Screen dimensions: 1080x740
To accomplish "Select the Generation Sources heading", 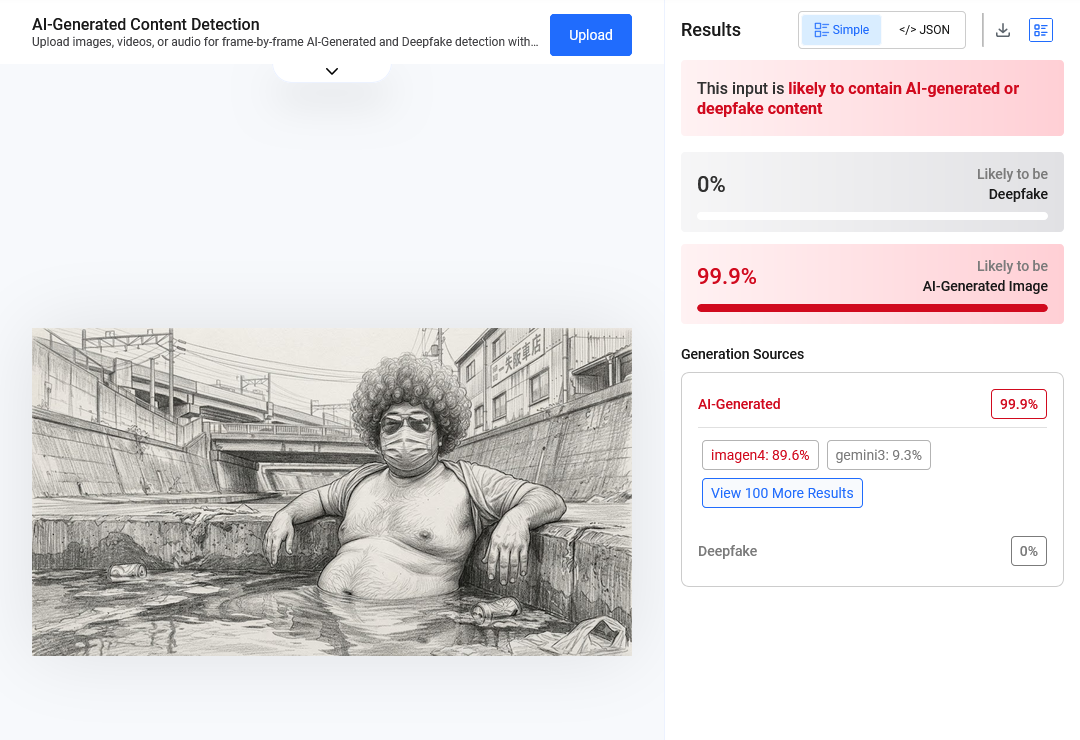I will (742, 354).
